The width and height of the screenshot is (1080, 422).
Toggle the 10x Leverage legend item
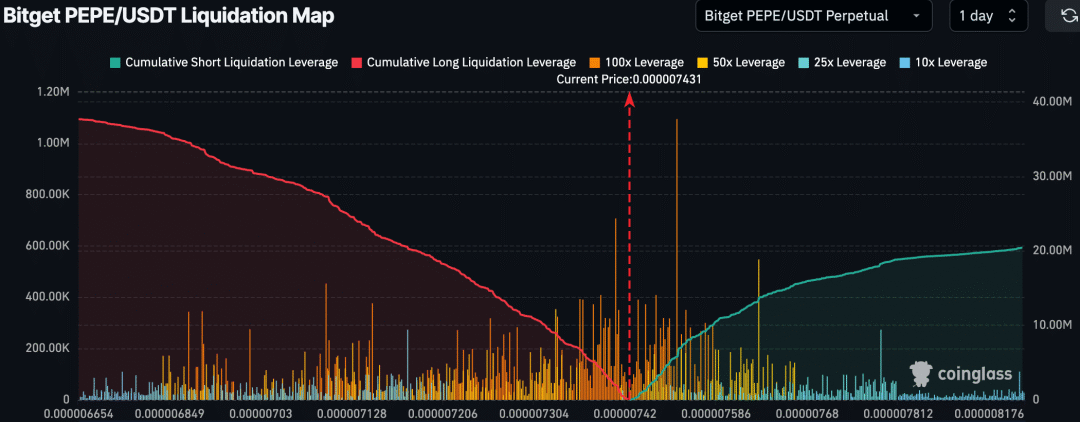(942, 63)
